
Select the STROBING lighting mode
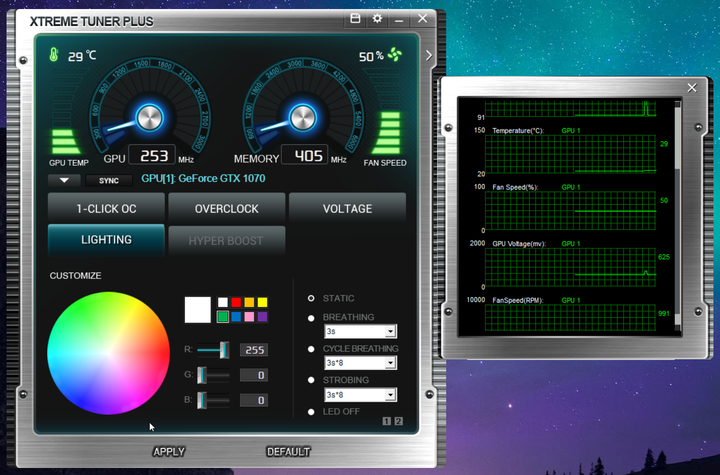(311, 380)
